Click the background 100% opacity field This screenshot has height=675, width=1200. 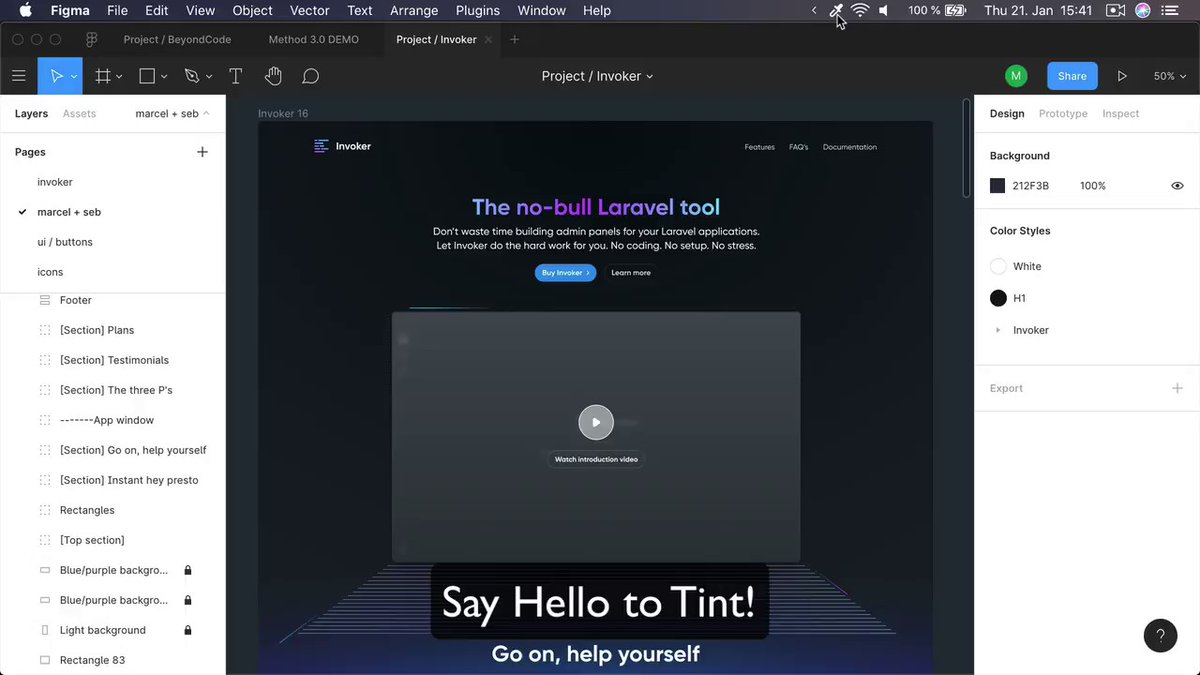1093,186
